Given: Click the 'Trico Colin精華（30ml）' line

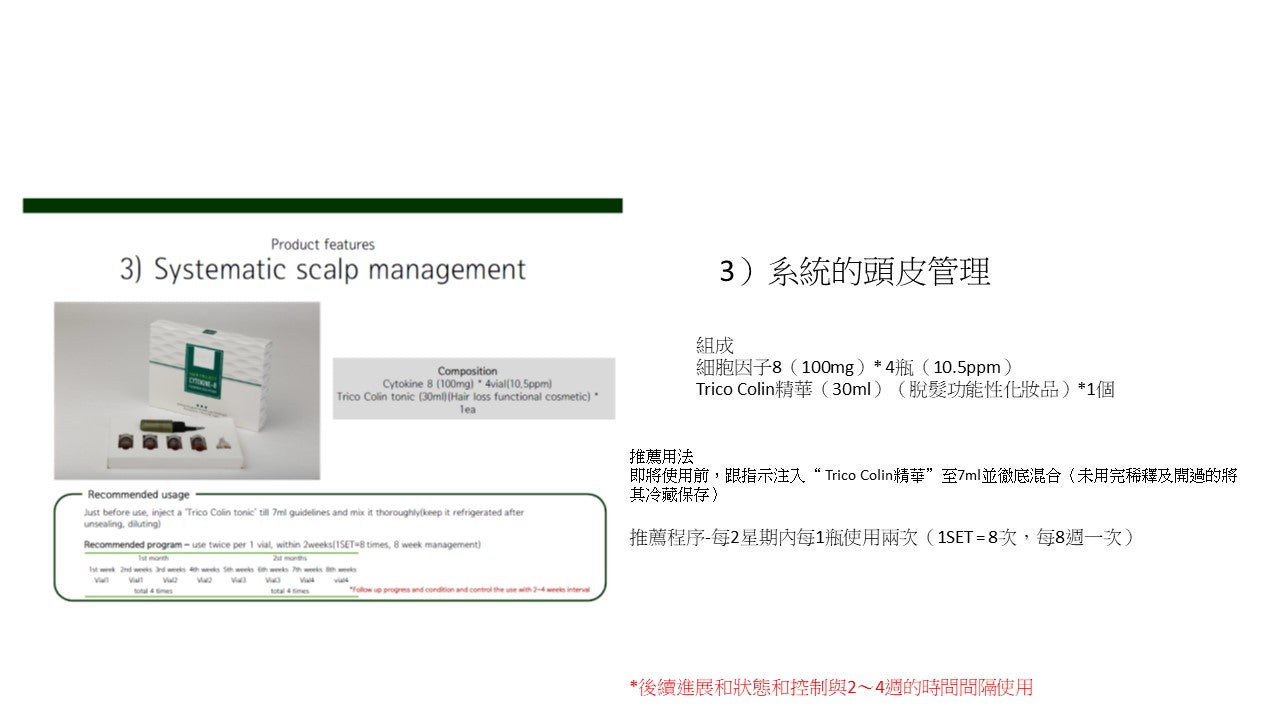Looking at the screenshot, I should [x=905, y=390].
